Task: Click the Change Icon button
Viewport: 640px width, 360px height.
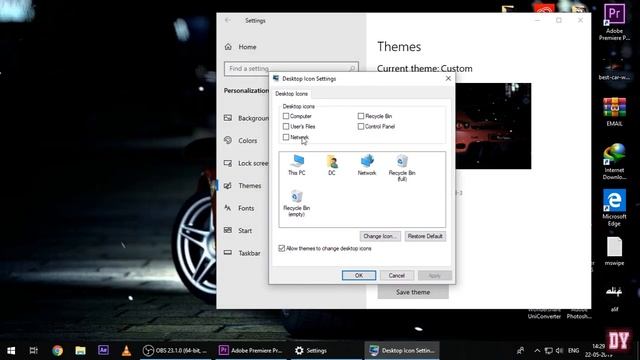Action: pyautogui.click(x=380, y=236)
